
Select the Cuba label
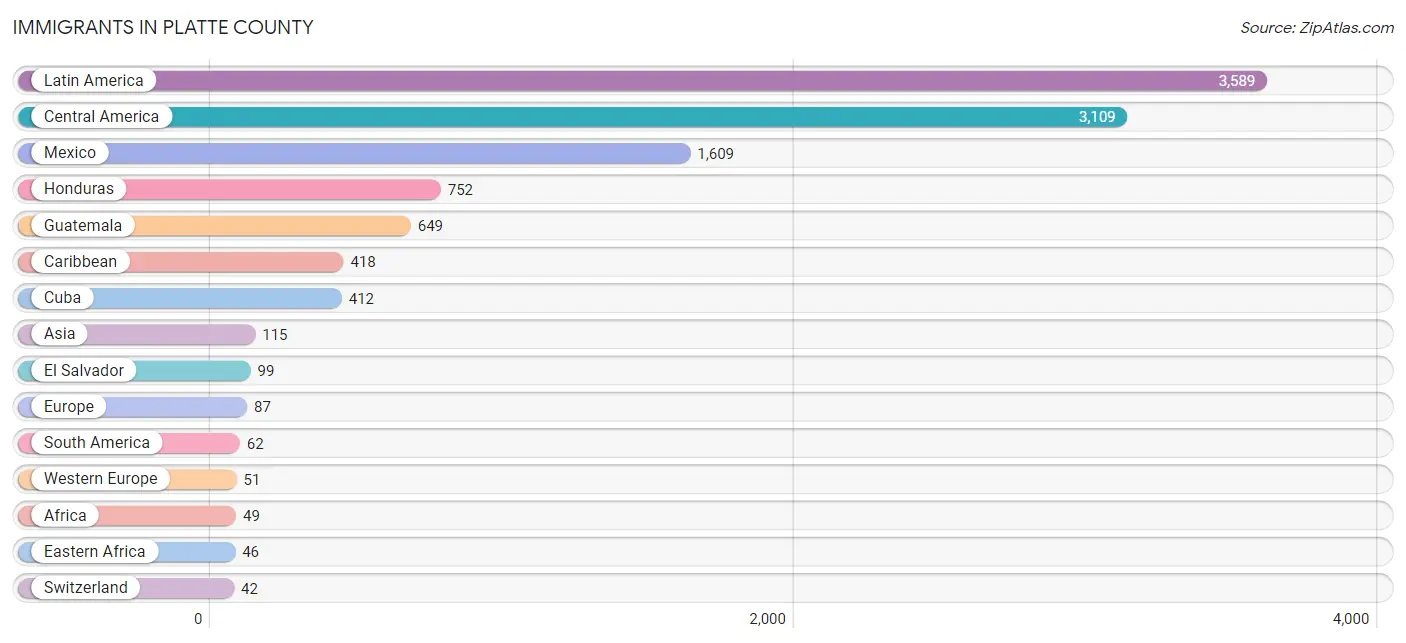62,298
